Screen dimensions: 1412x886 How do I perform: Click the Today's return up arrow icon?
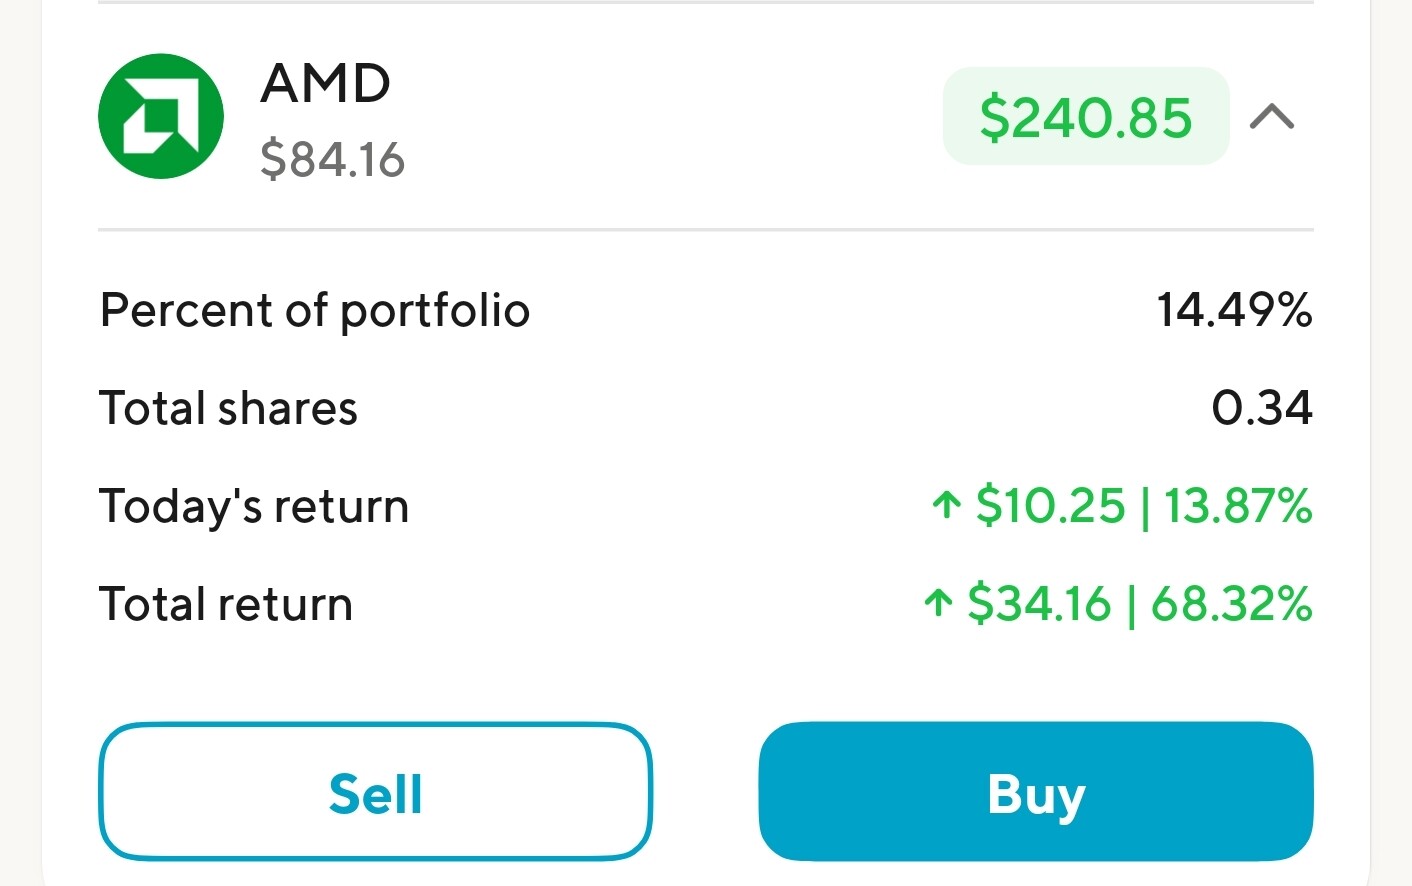coord(946,506)
